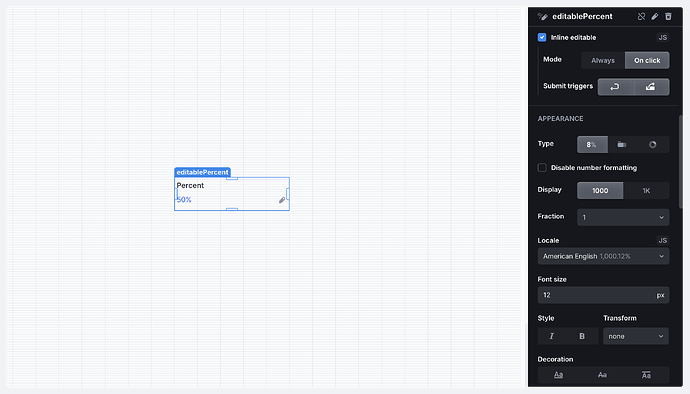This screenshot has width=690, height=394.
Task: Open the Locale American English dropdown
Action: click(x=603, y=256)
